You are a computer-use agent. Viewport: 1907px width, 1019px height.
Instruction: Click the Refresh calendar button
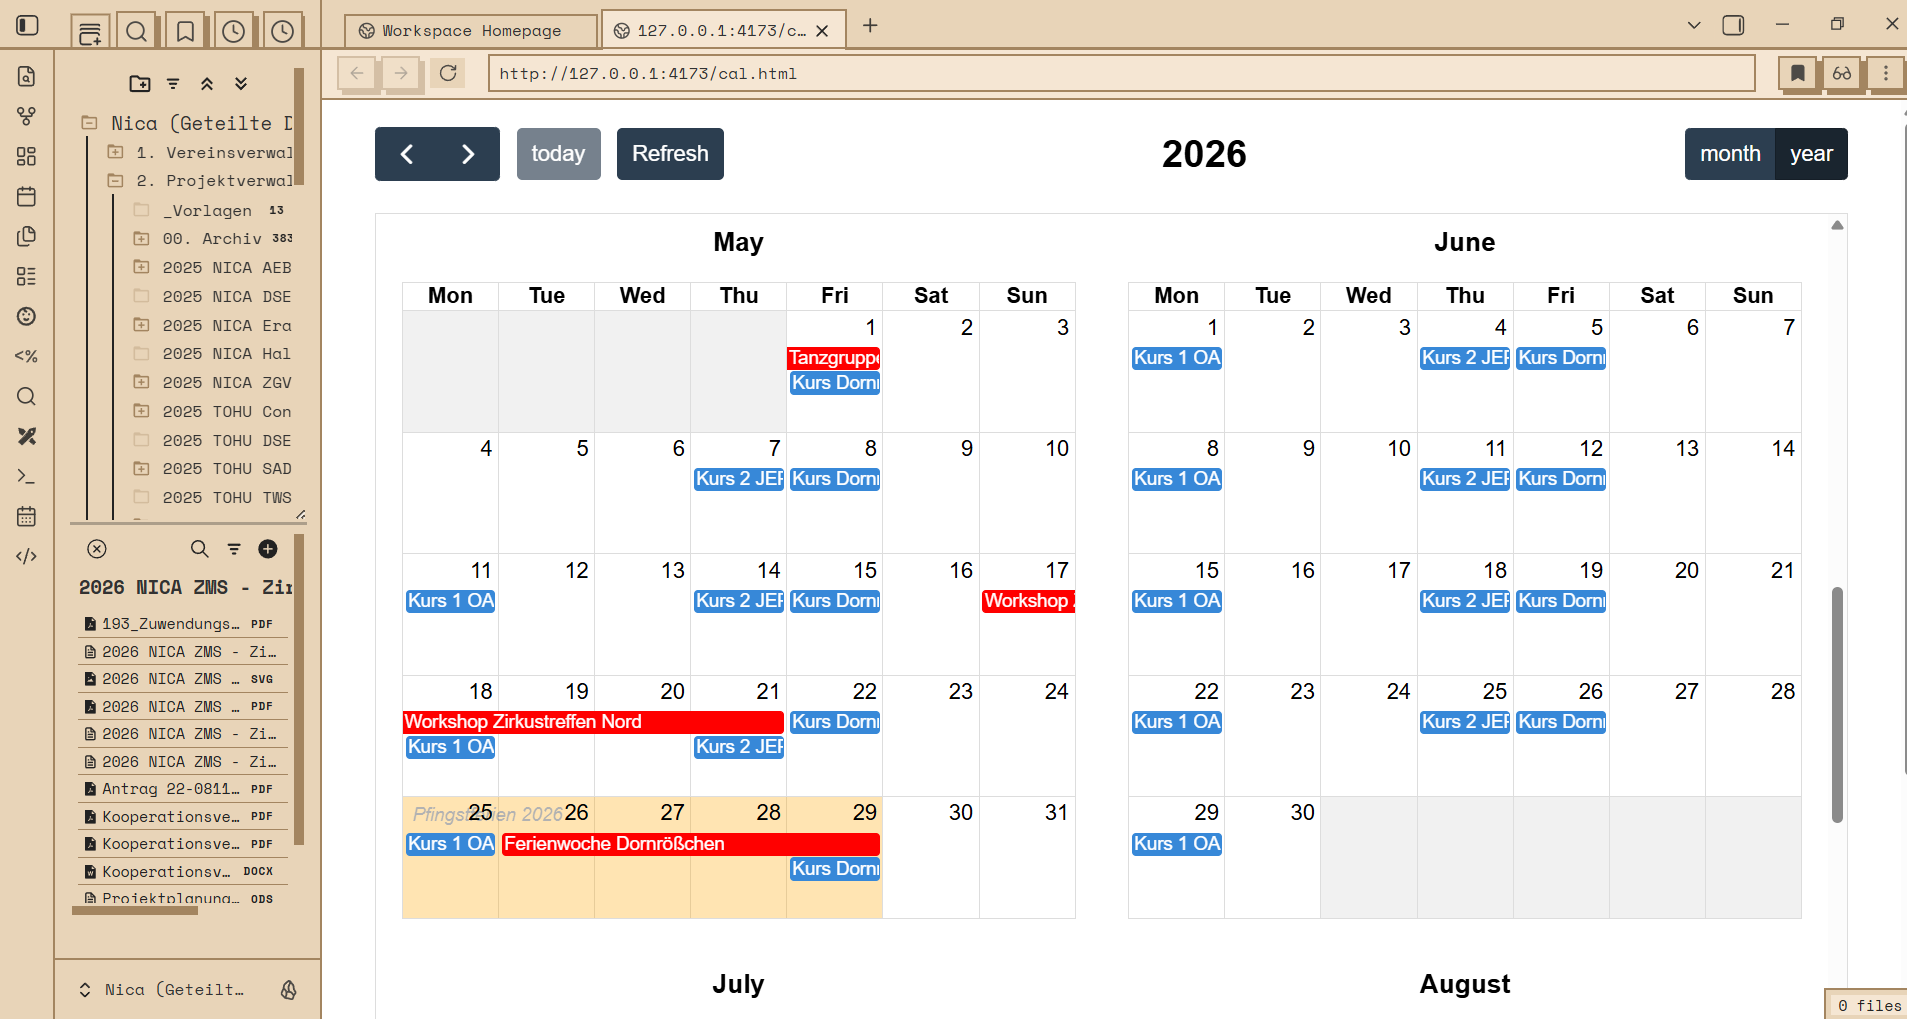click(670, 154)
